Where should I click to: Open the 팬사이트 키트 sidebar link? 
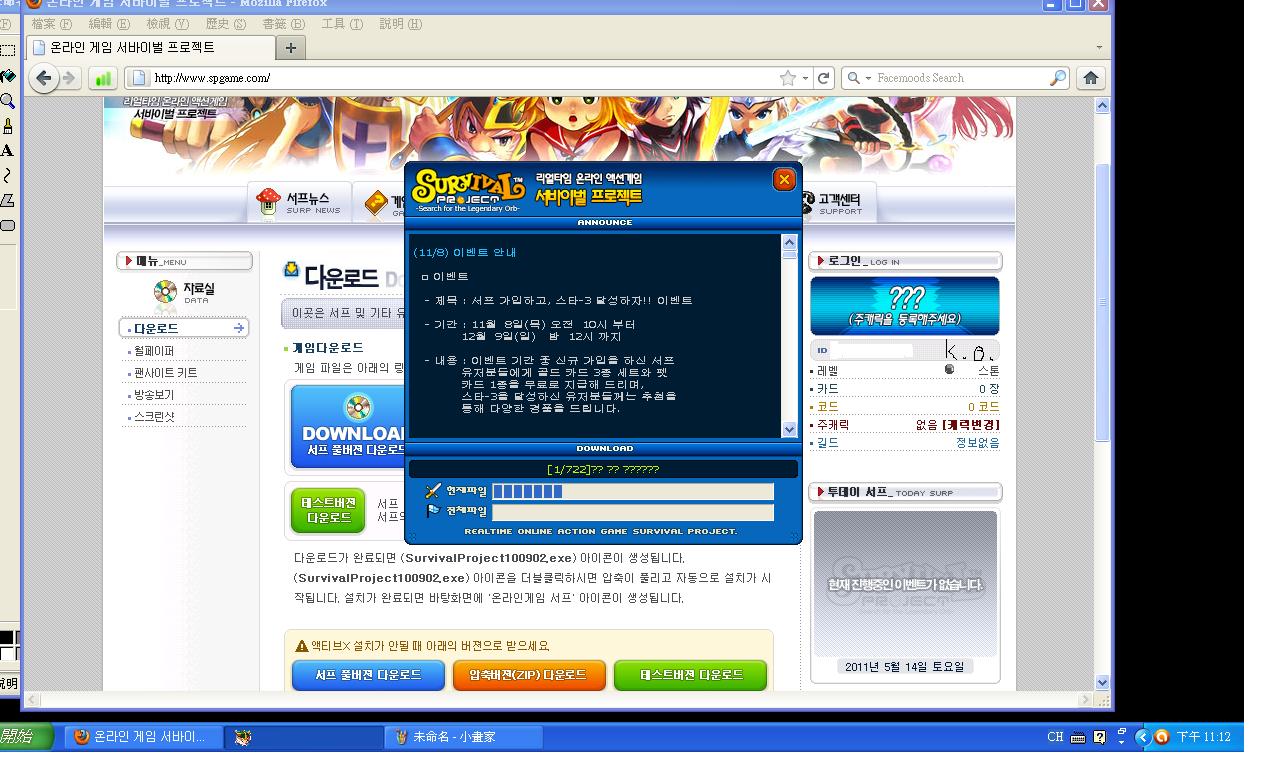(165, 373)
